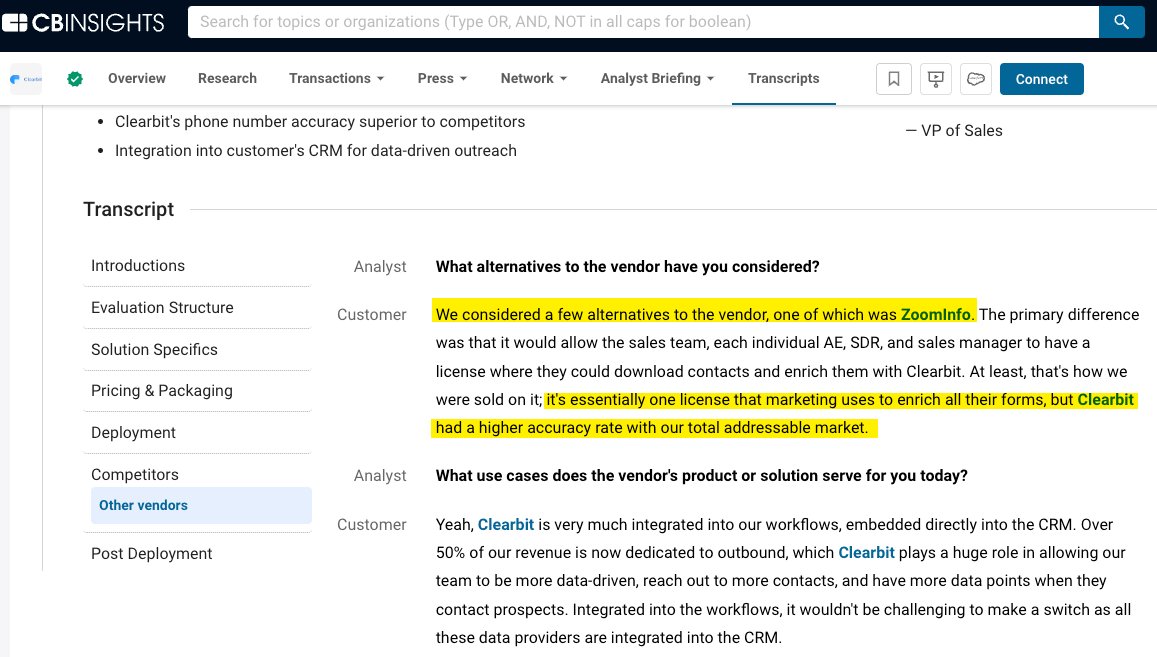Jump to the Introductions section
Viewport: 1157px width, 657px height.
pos(138,266)
